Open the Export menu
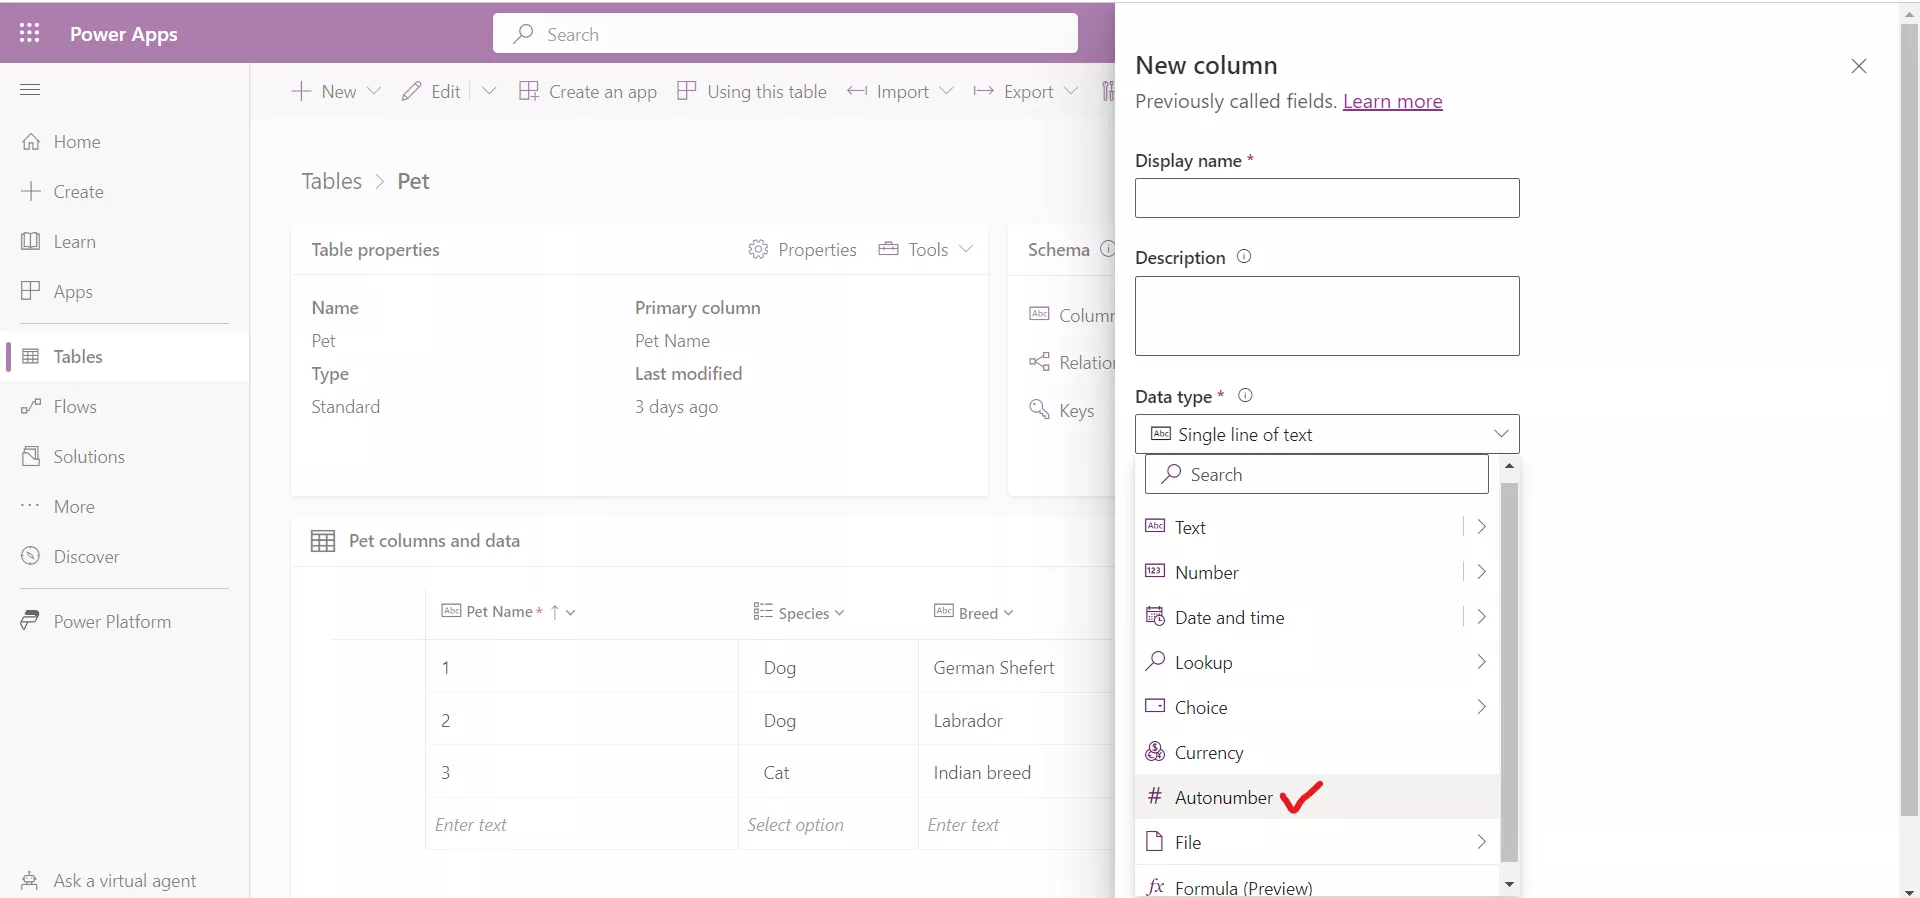 (x=1026, y=92)
